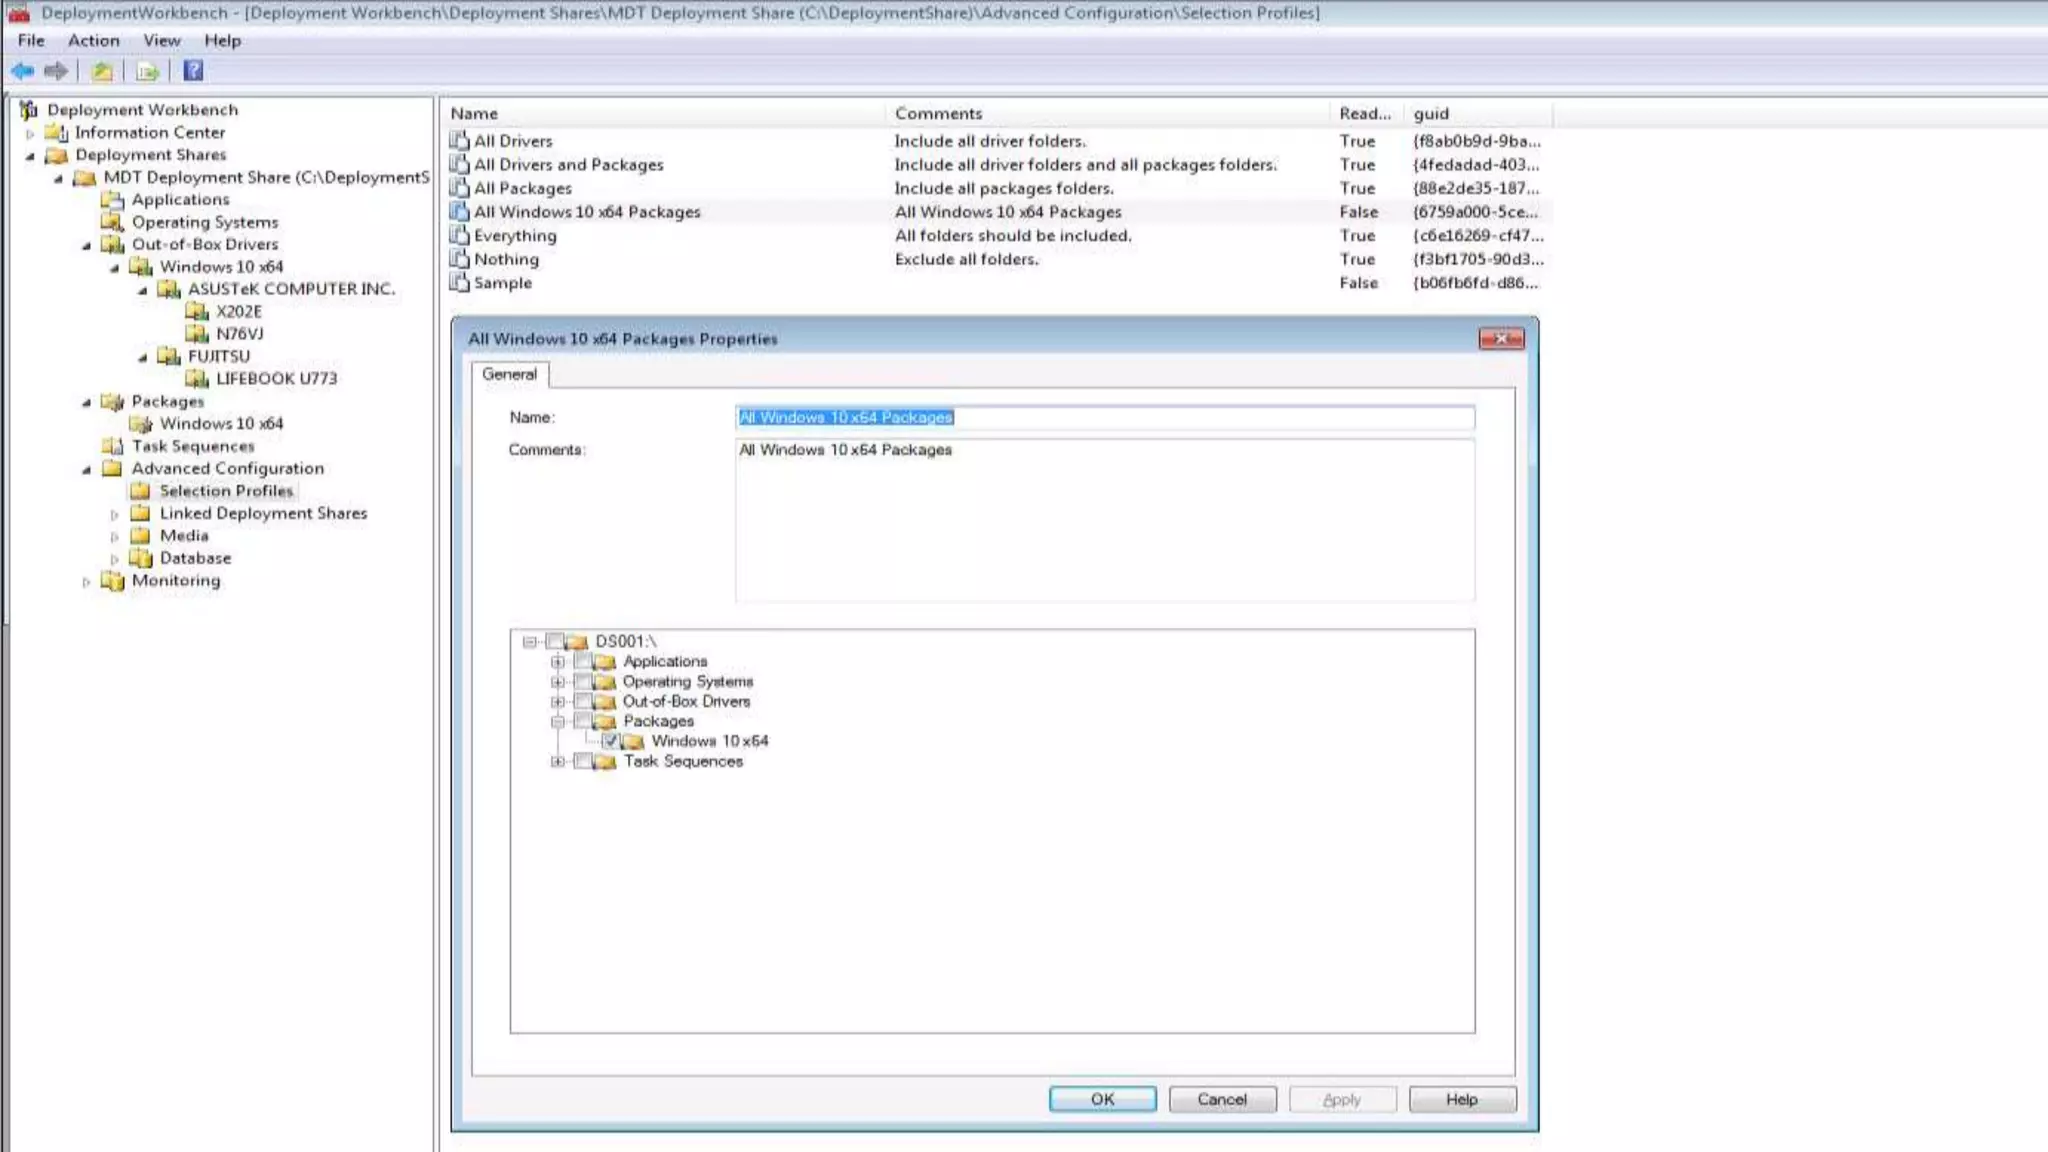Collapse the DS001:\ root node
2048x1152 pixels.
pos(529,642)
